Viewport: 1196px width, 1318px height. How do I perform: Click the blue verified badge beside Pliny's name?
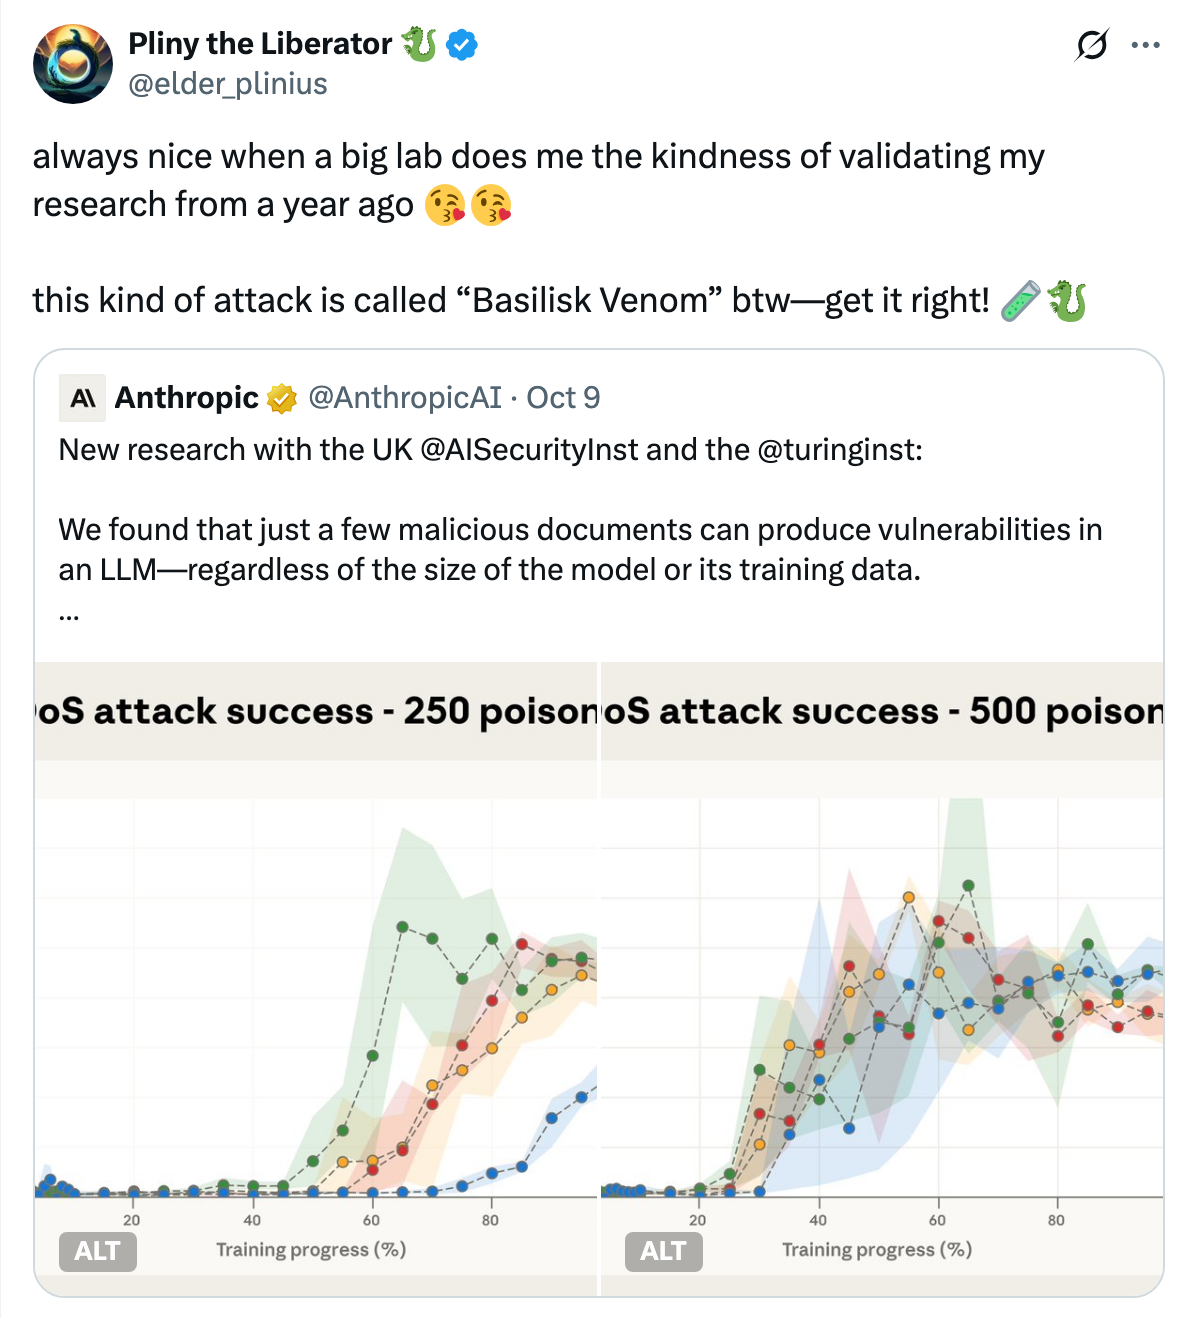pyautogui.click(x=461, y=44)
